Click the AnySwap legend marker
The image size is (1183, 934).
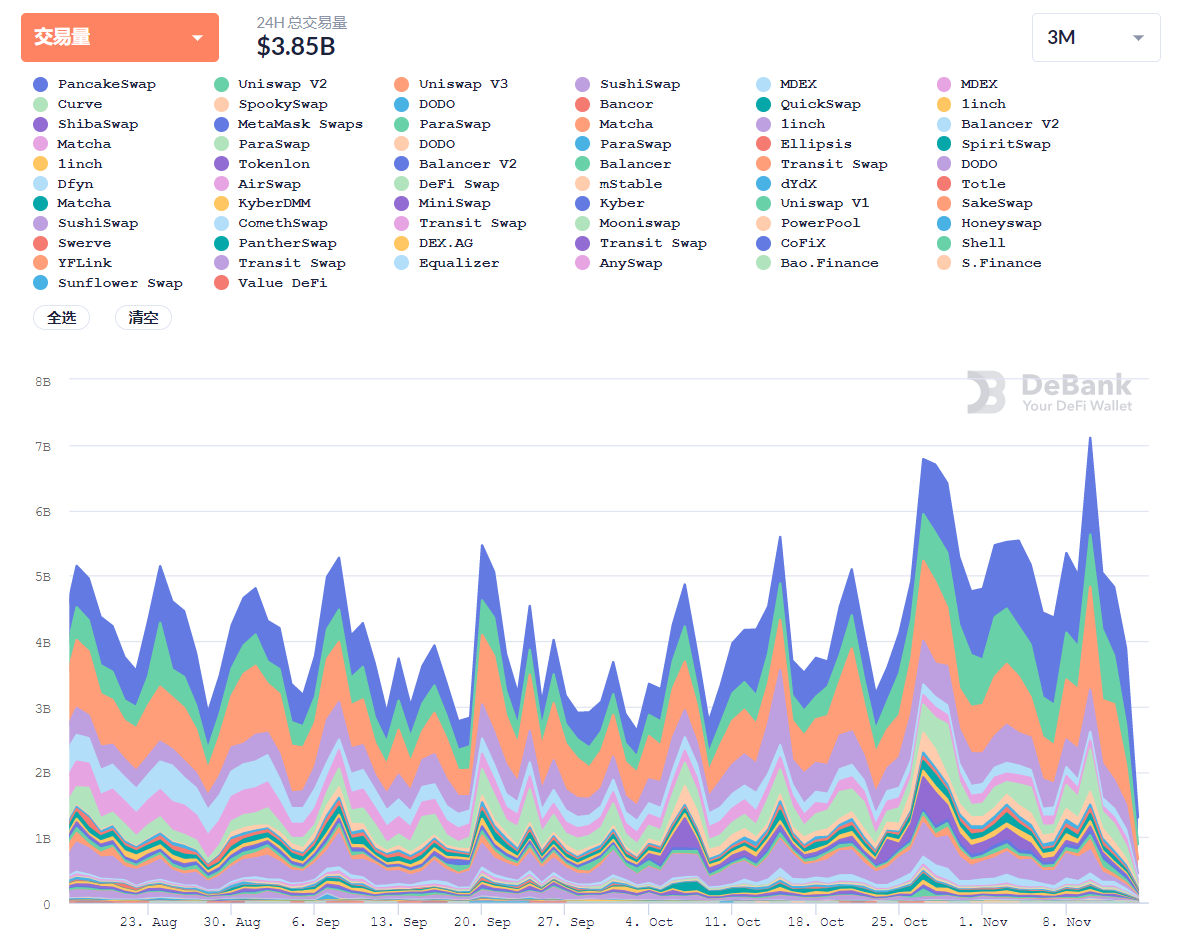(582, 263)
